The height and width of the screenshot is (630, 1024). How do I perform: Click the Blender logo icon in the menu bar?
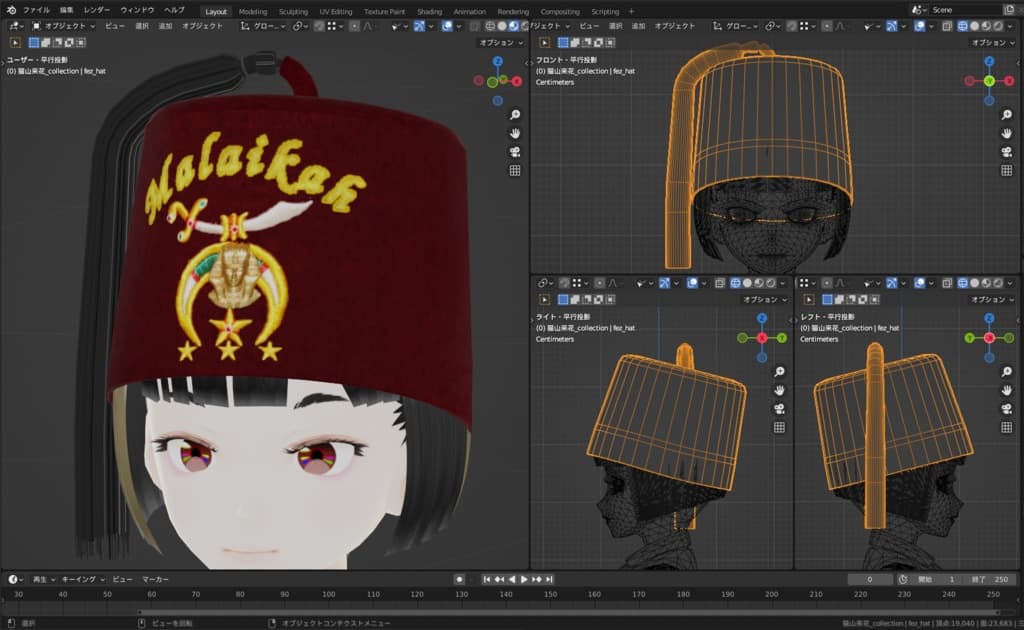pyautogui.click(x=11, y=10)
